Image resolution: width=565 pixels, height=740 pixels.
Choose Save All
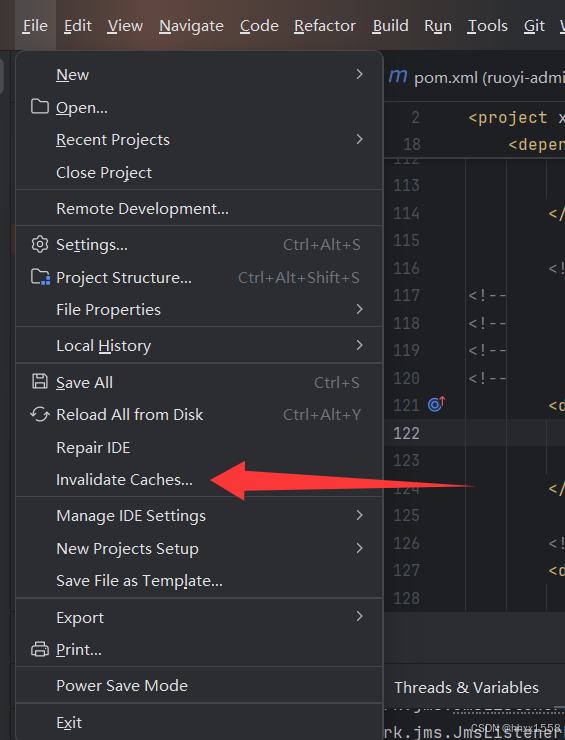click(199, 382)
